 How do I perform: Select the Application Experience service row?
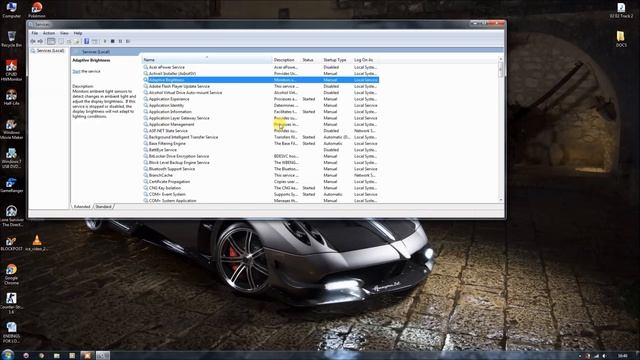(x=260, y=99)
